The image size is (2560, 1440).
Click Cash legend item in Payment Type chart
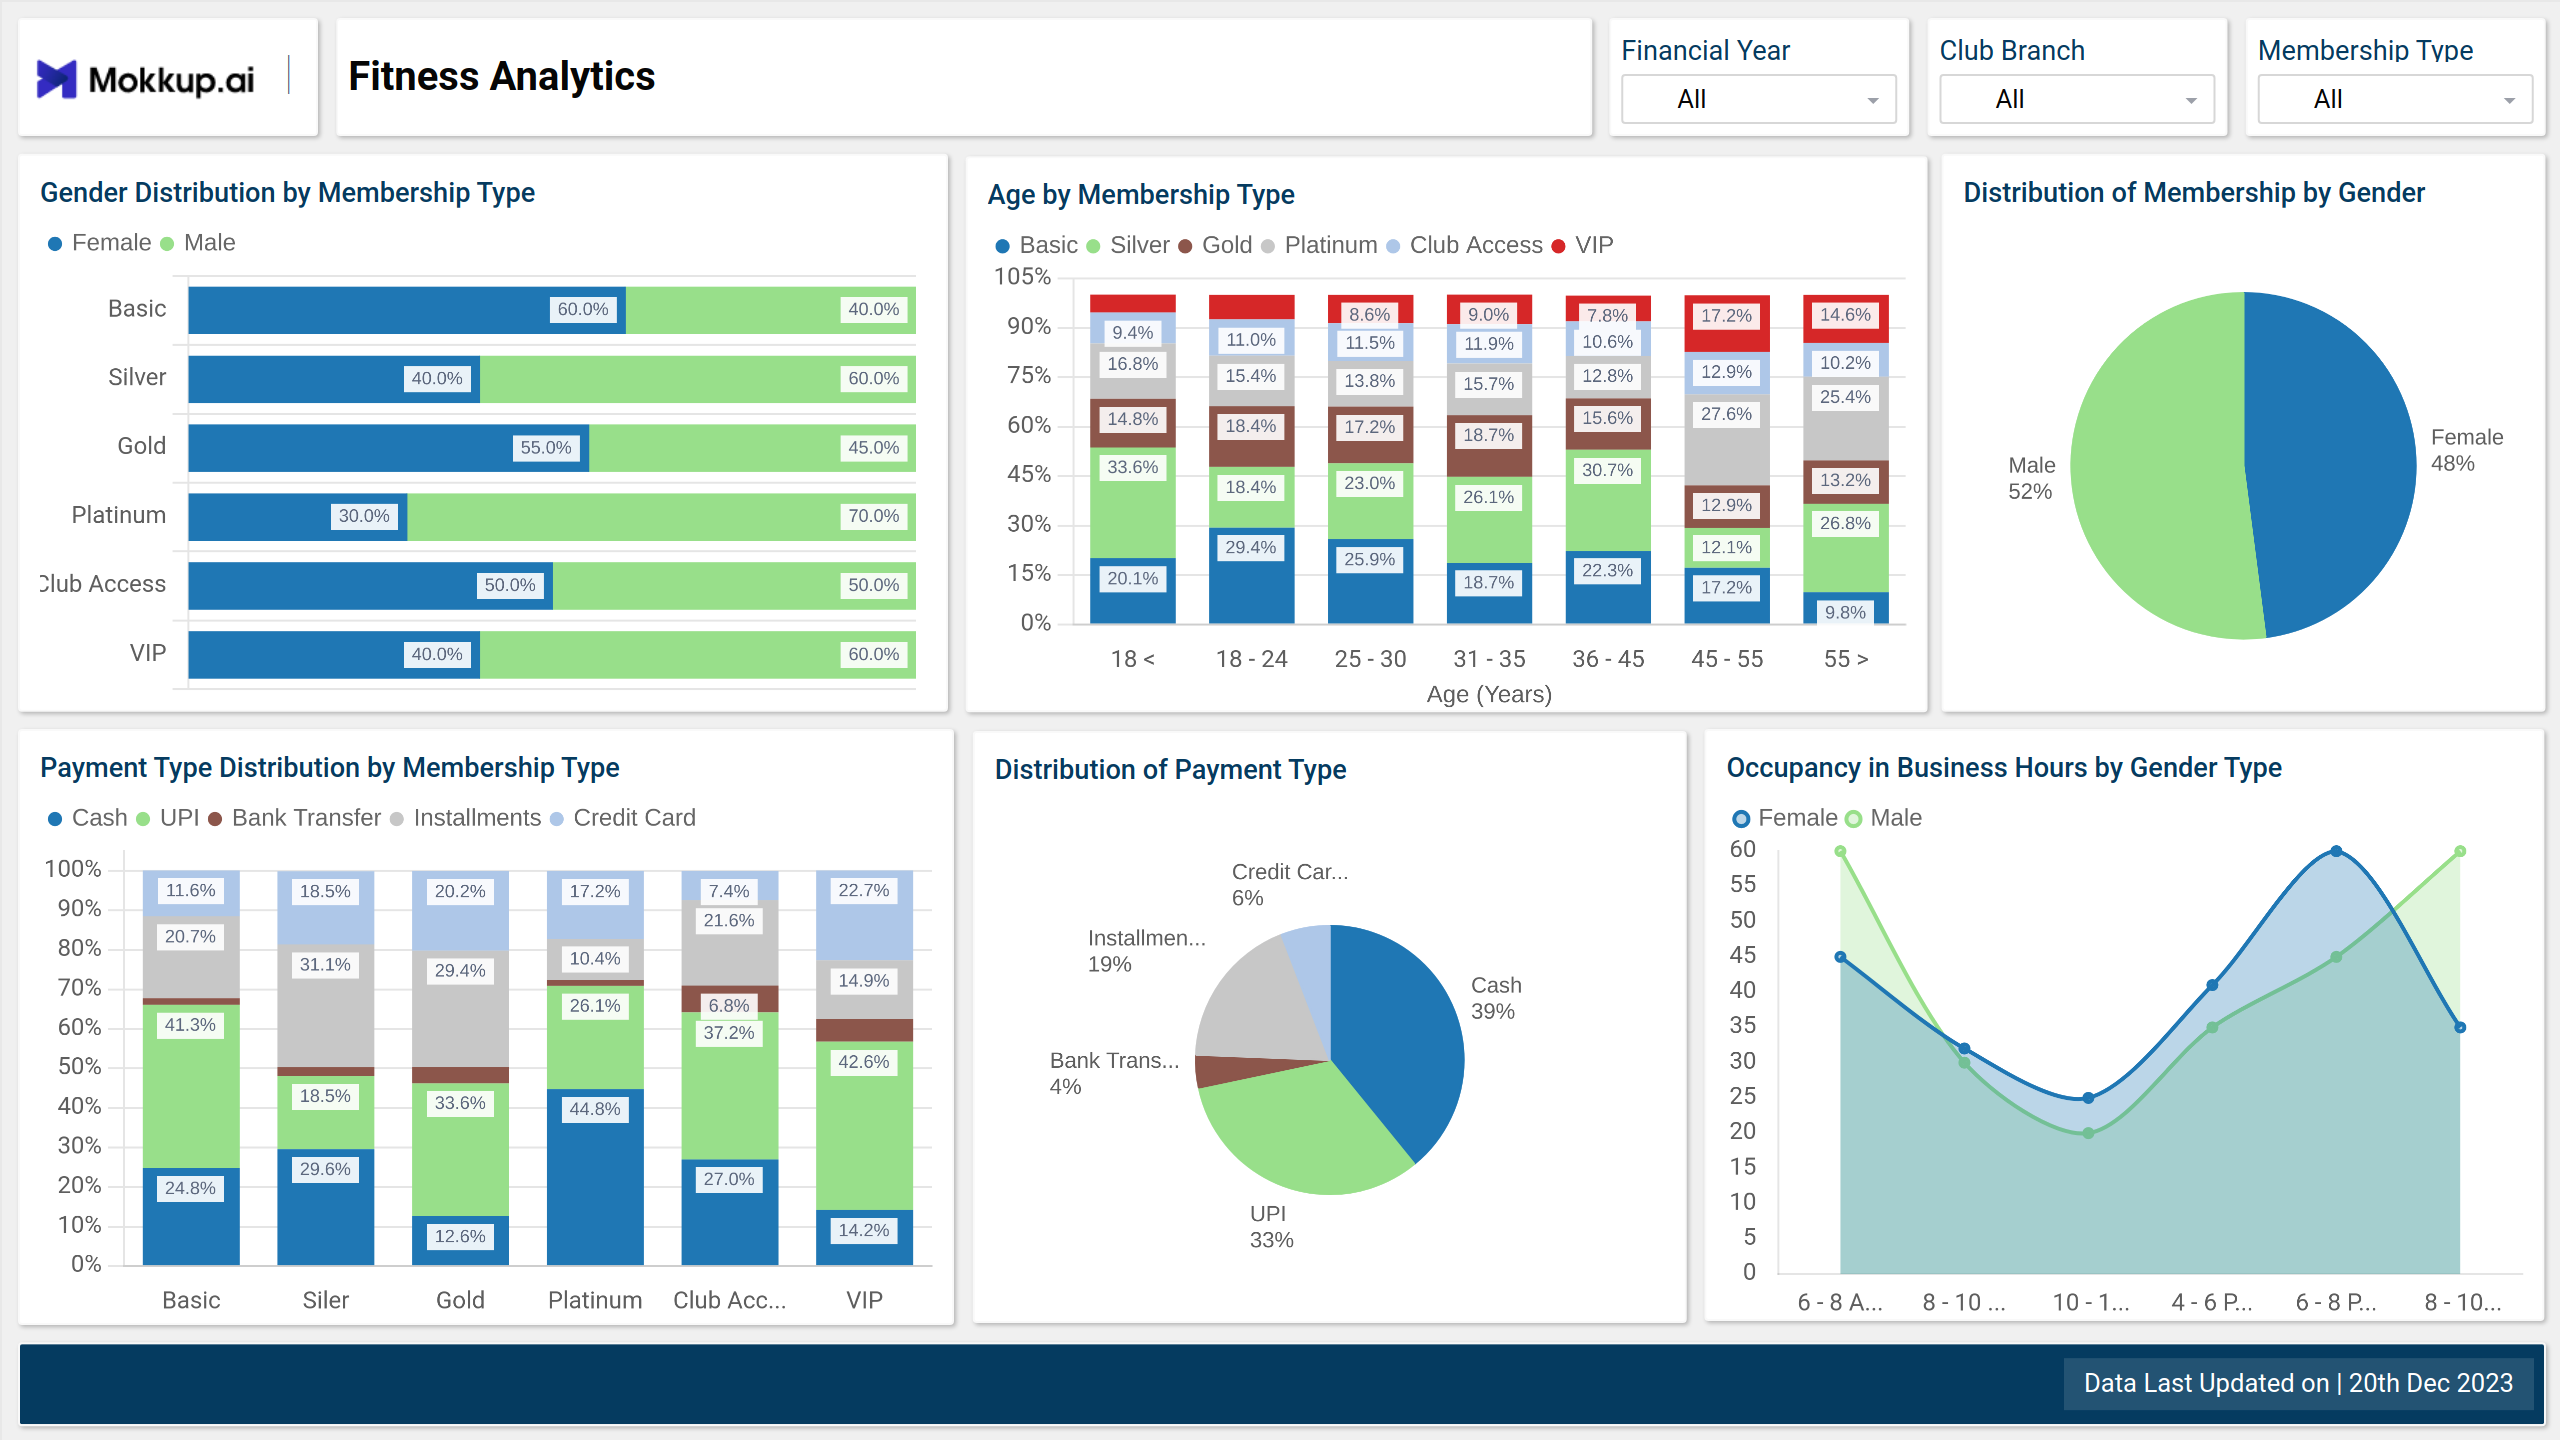pos(88,818)
